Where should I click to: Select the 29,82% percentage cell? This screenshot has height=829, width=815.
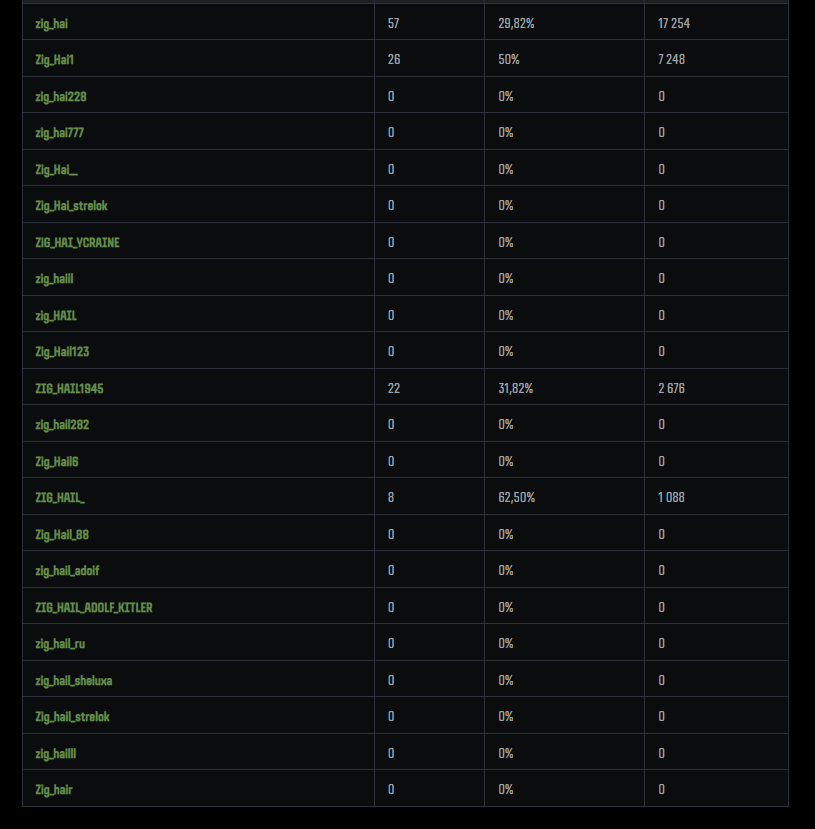(x=516, y=23)
